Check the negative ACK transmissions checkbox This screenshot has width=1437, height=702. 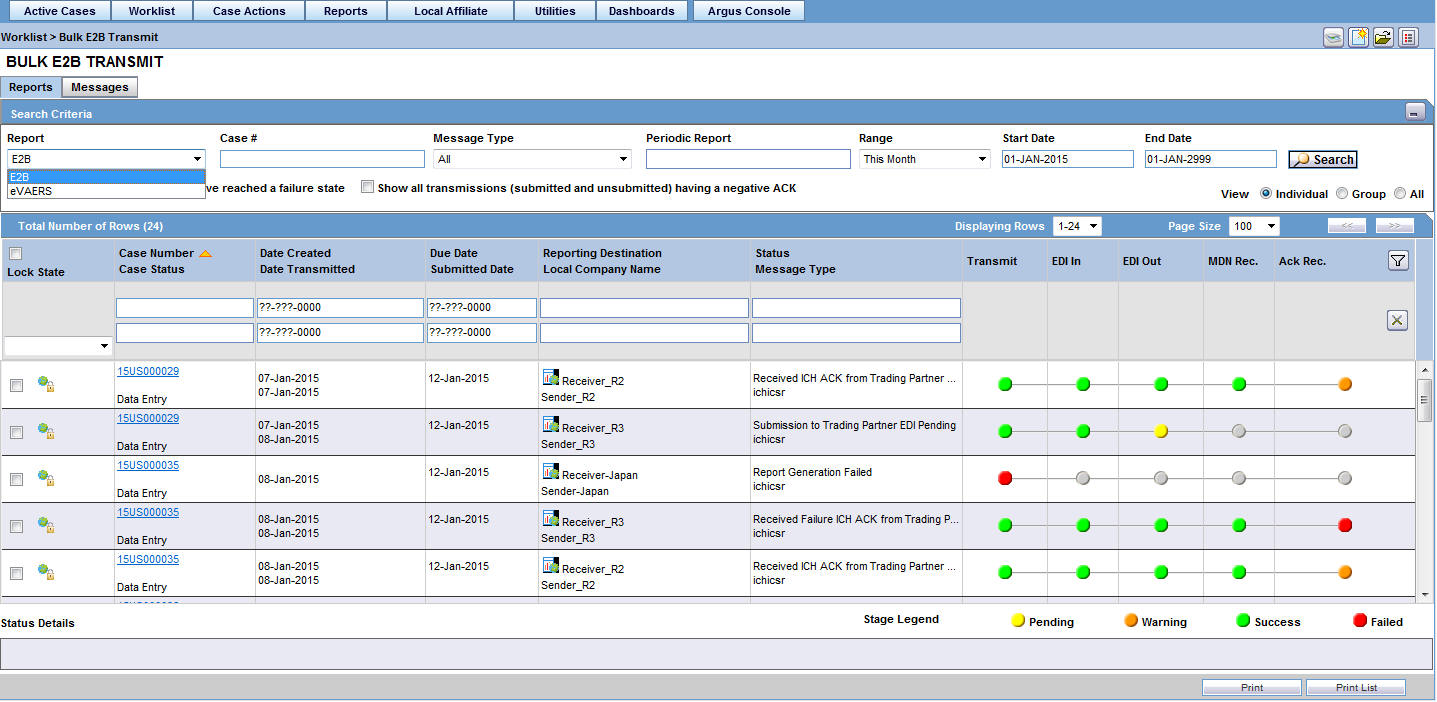point(368,187)
